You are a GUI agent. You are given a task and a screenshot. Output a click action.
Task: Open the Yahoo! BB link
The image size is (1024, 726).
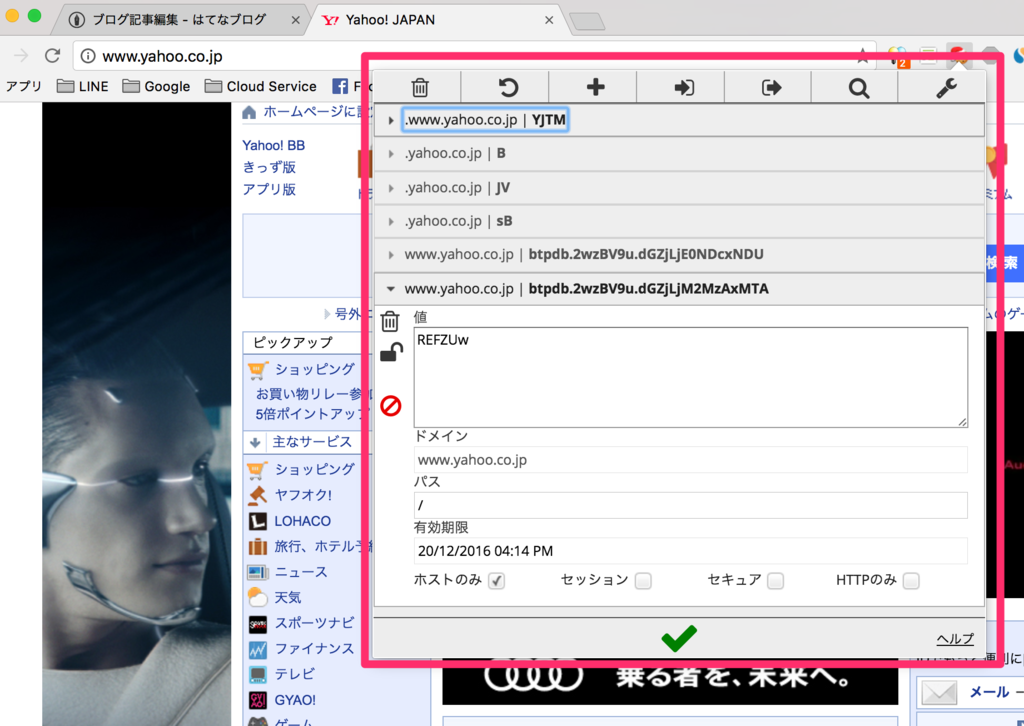point(274,145)
